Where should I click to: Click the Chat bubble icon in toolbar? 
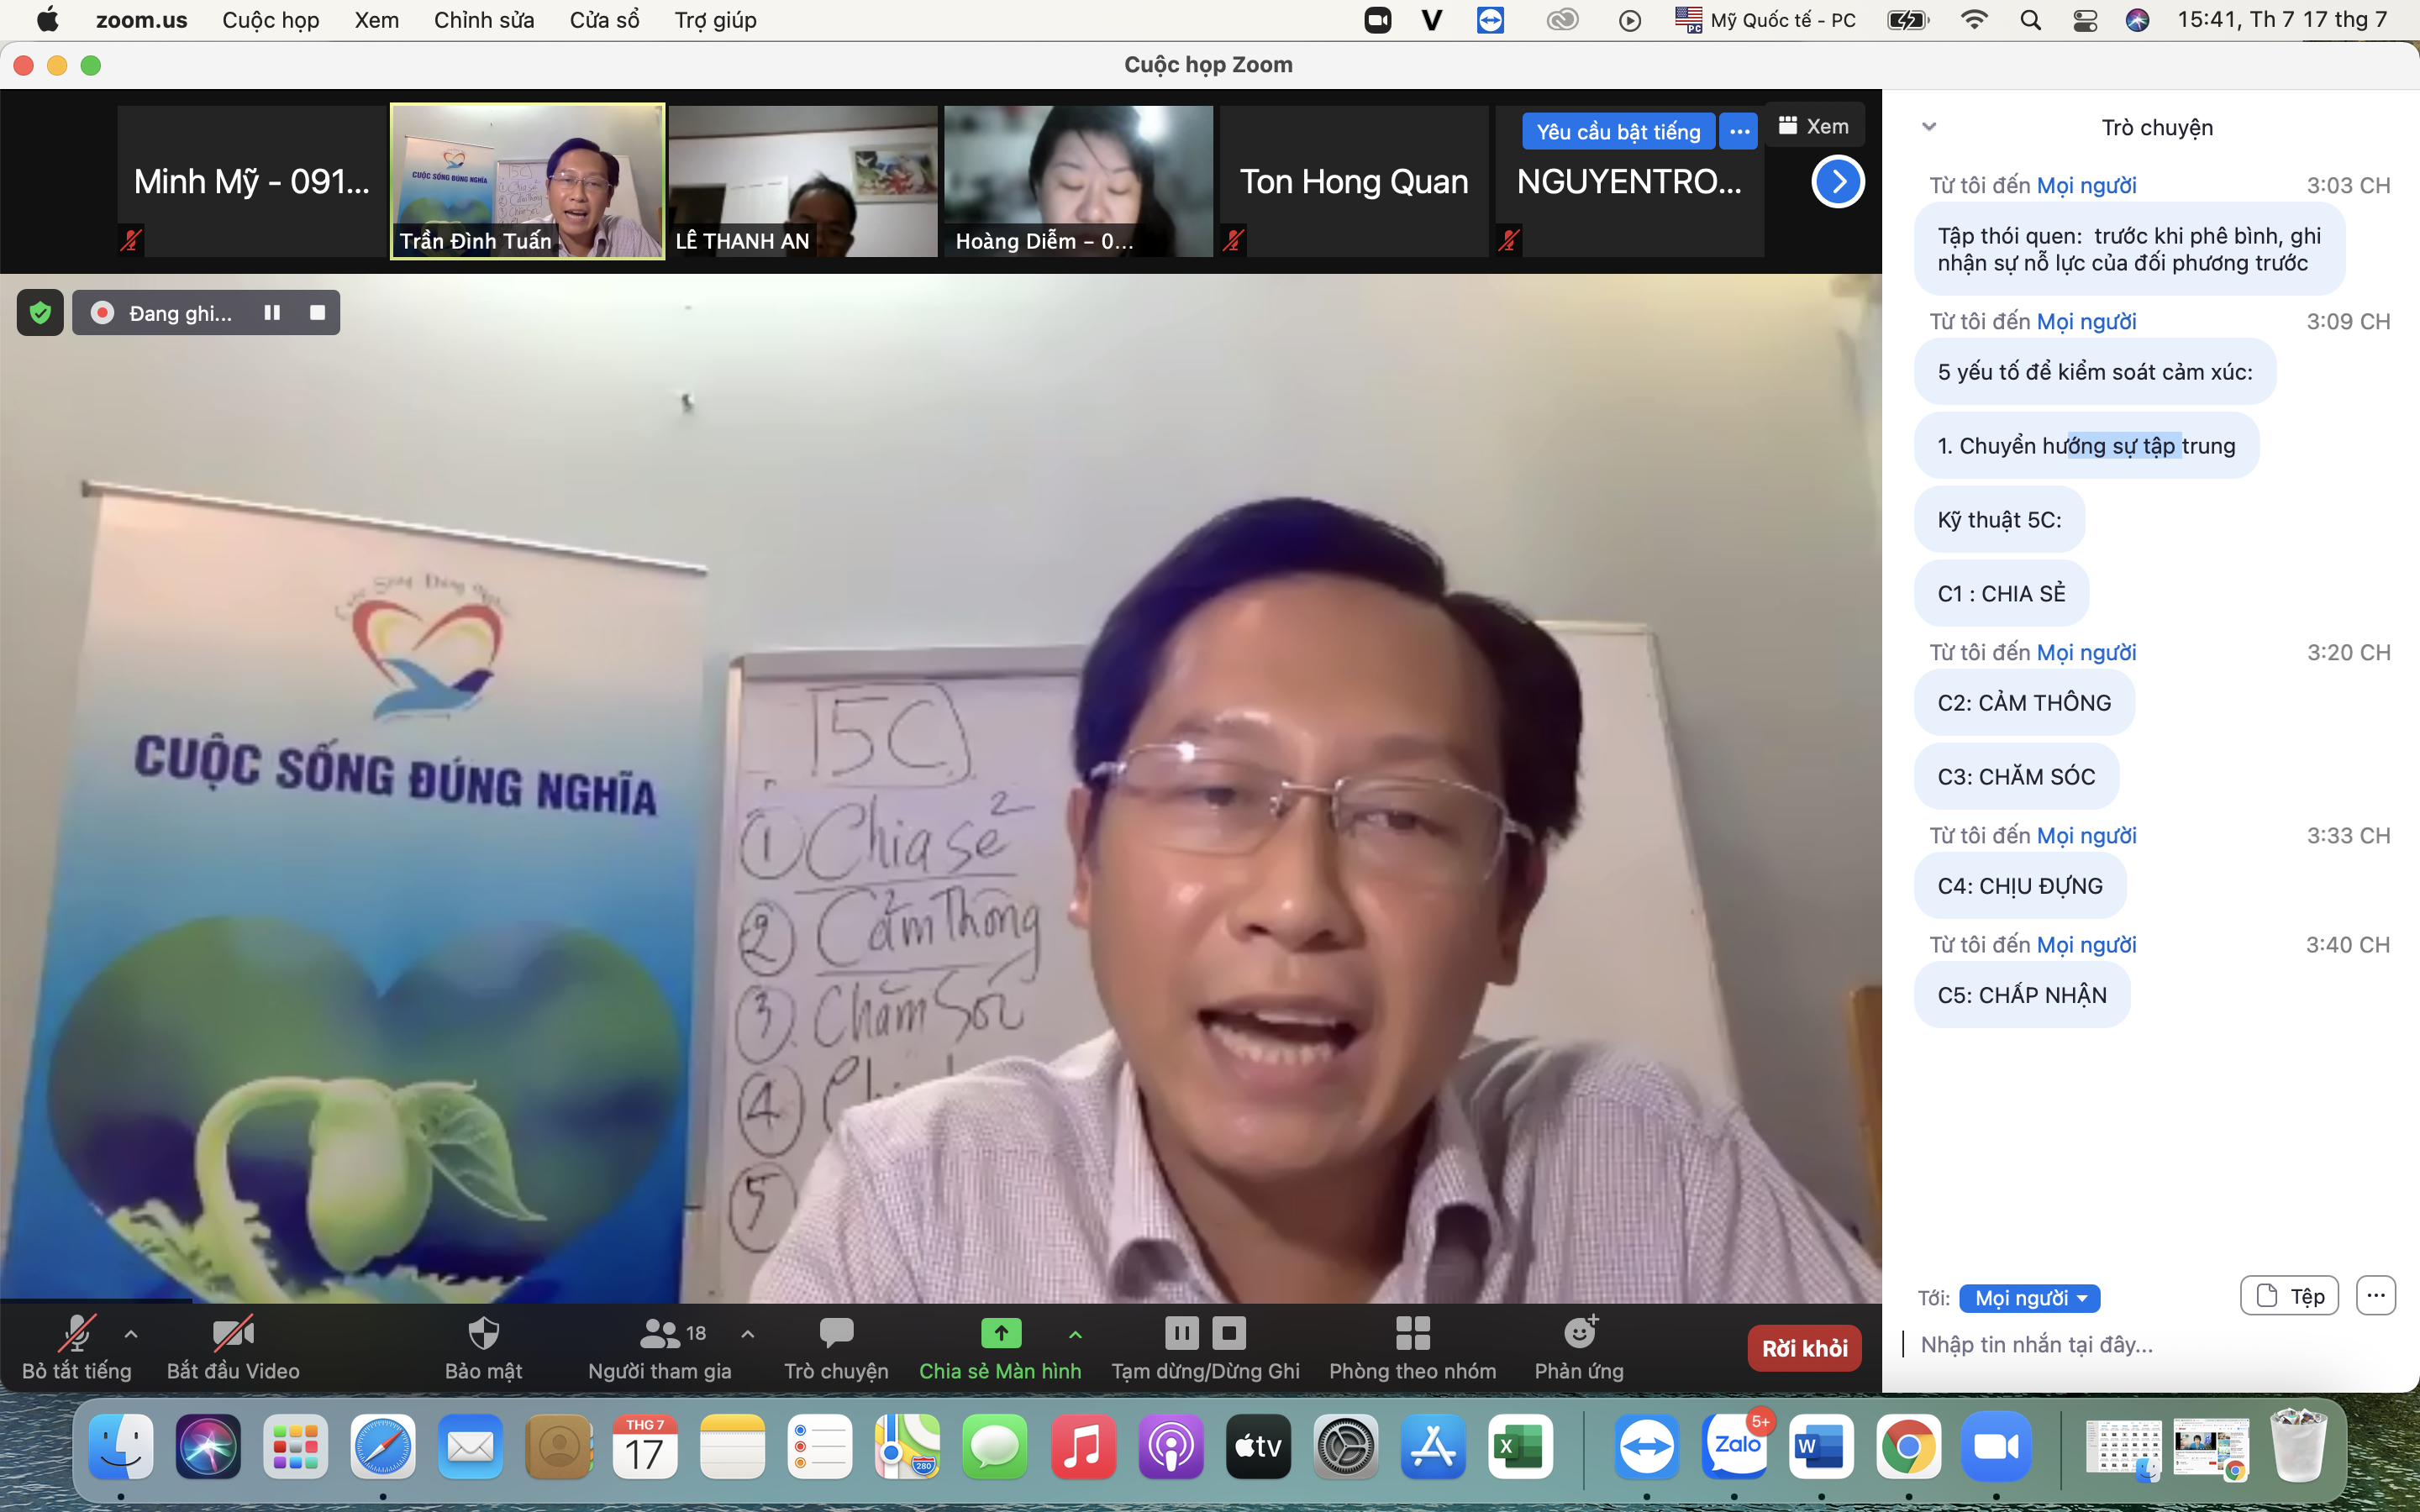click(x=836, y=1333)
